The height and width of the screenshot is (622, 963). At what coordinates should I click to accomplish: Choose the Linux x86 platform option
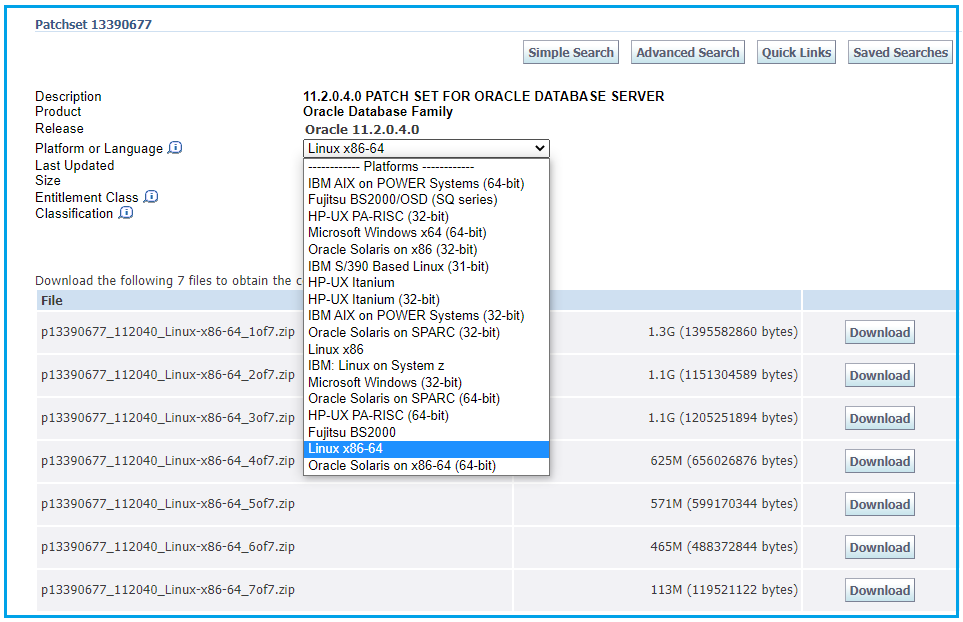click(x=426, y=349)
